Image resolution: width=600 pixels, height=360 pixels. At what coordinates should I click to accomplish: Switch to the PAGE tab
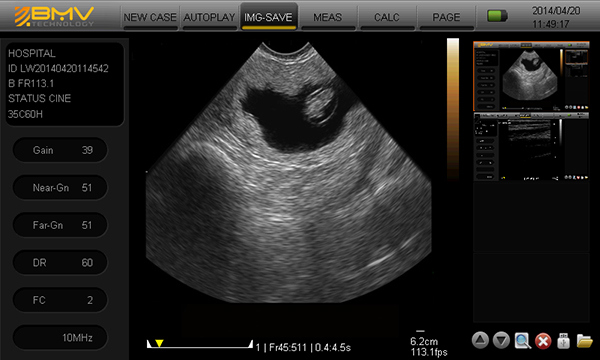pyautogui.click(x=446, y=18)
